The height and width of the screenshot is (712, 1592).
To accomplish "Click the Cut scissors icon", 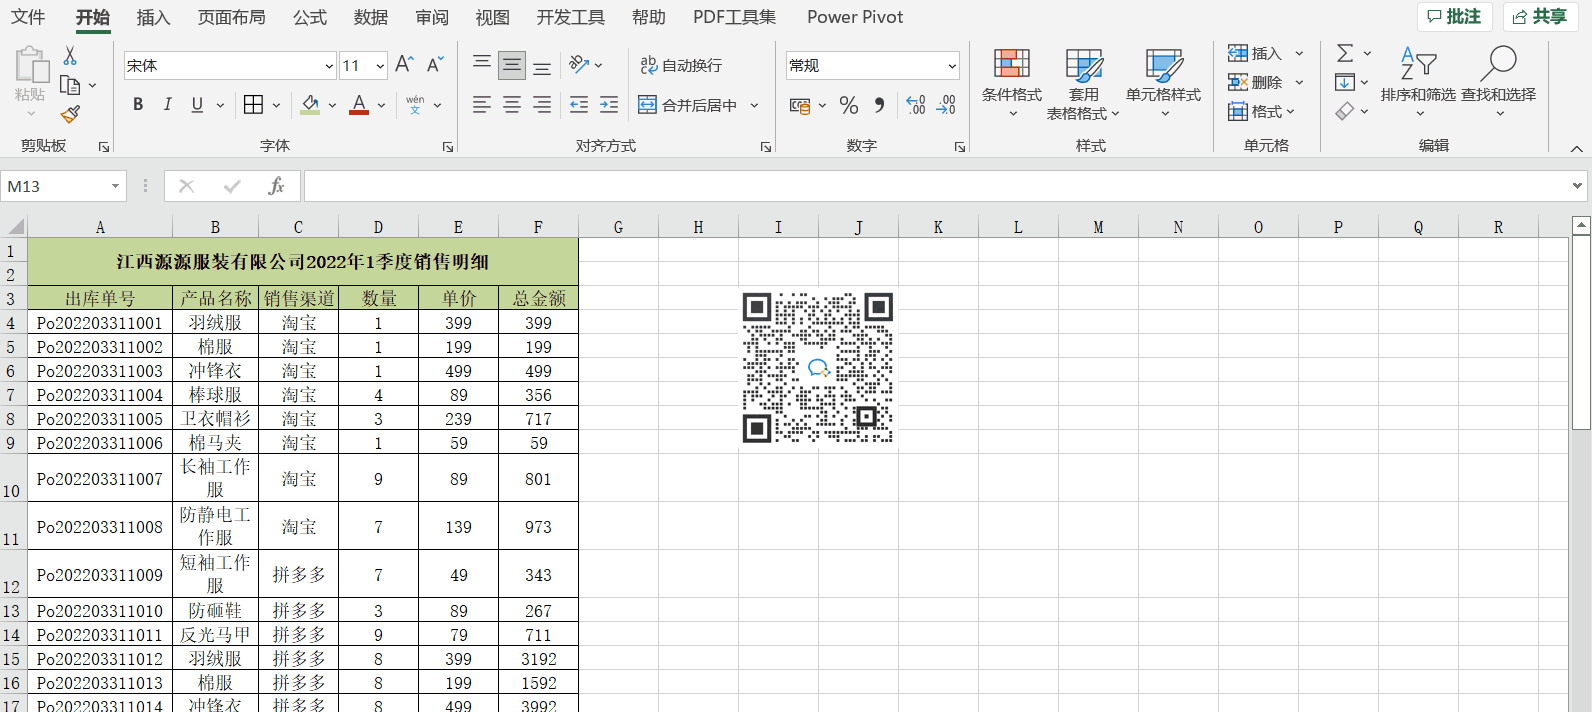I will (70, 56).
